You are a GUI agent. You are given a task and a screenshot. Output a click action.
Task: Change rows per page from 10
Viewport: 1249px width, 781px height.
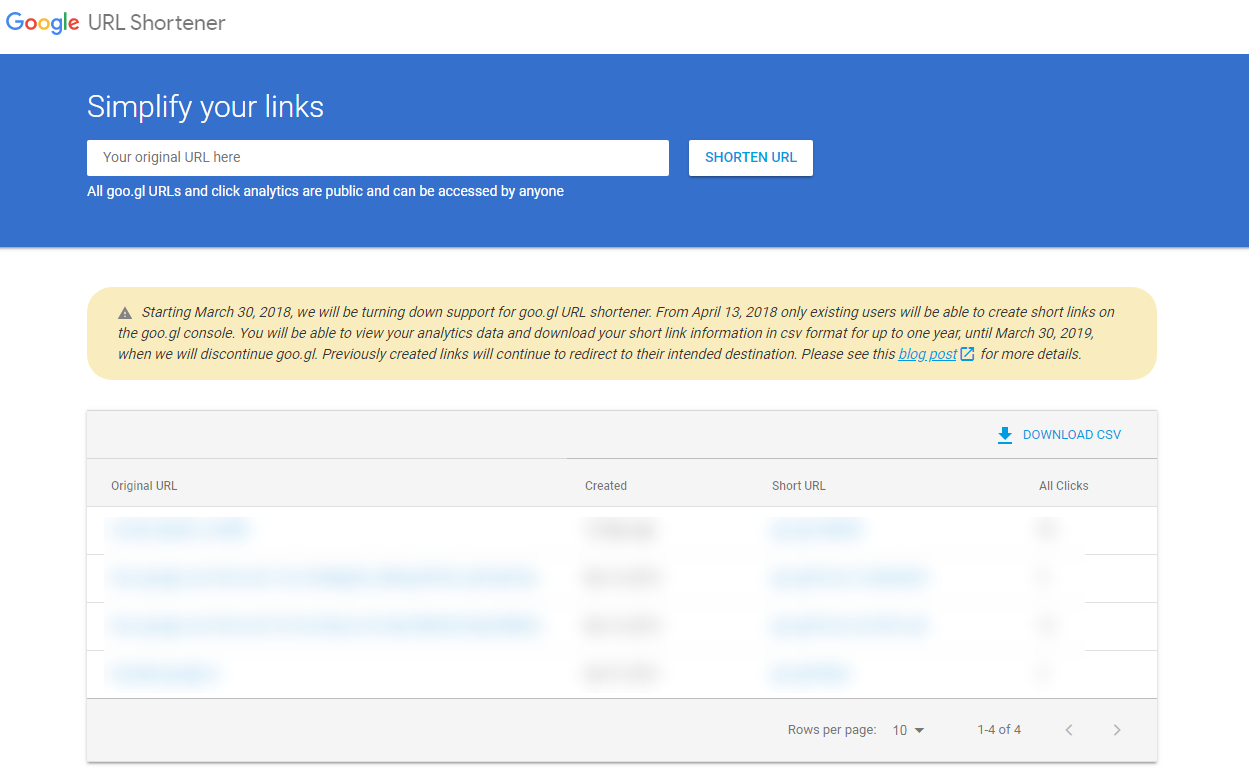(x=905, y=730)
